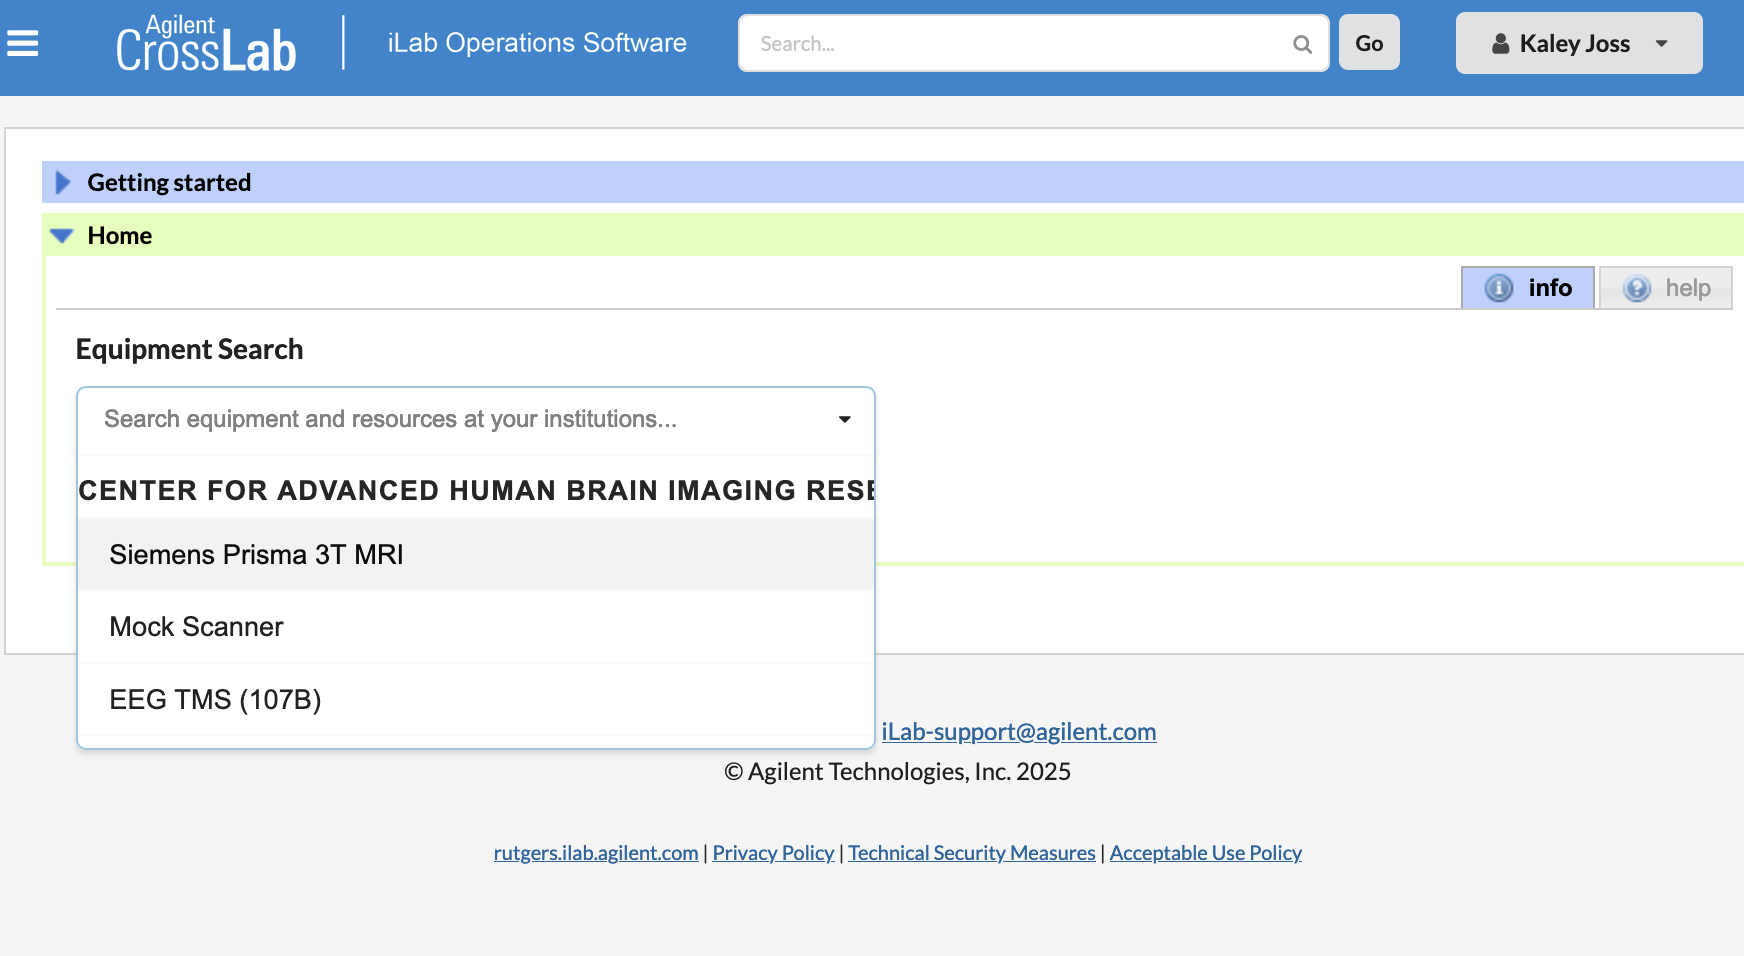Viewport: 1744px width, 956px height.
Task: Click the blue info circle icon
Action: coord(1498,288)
